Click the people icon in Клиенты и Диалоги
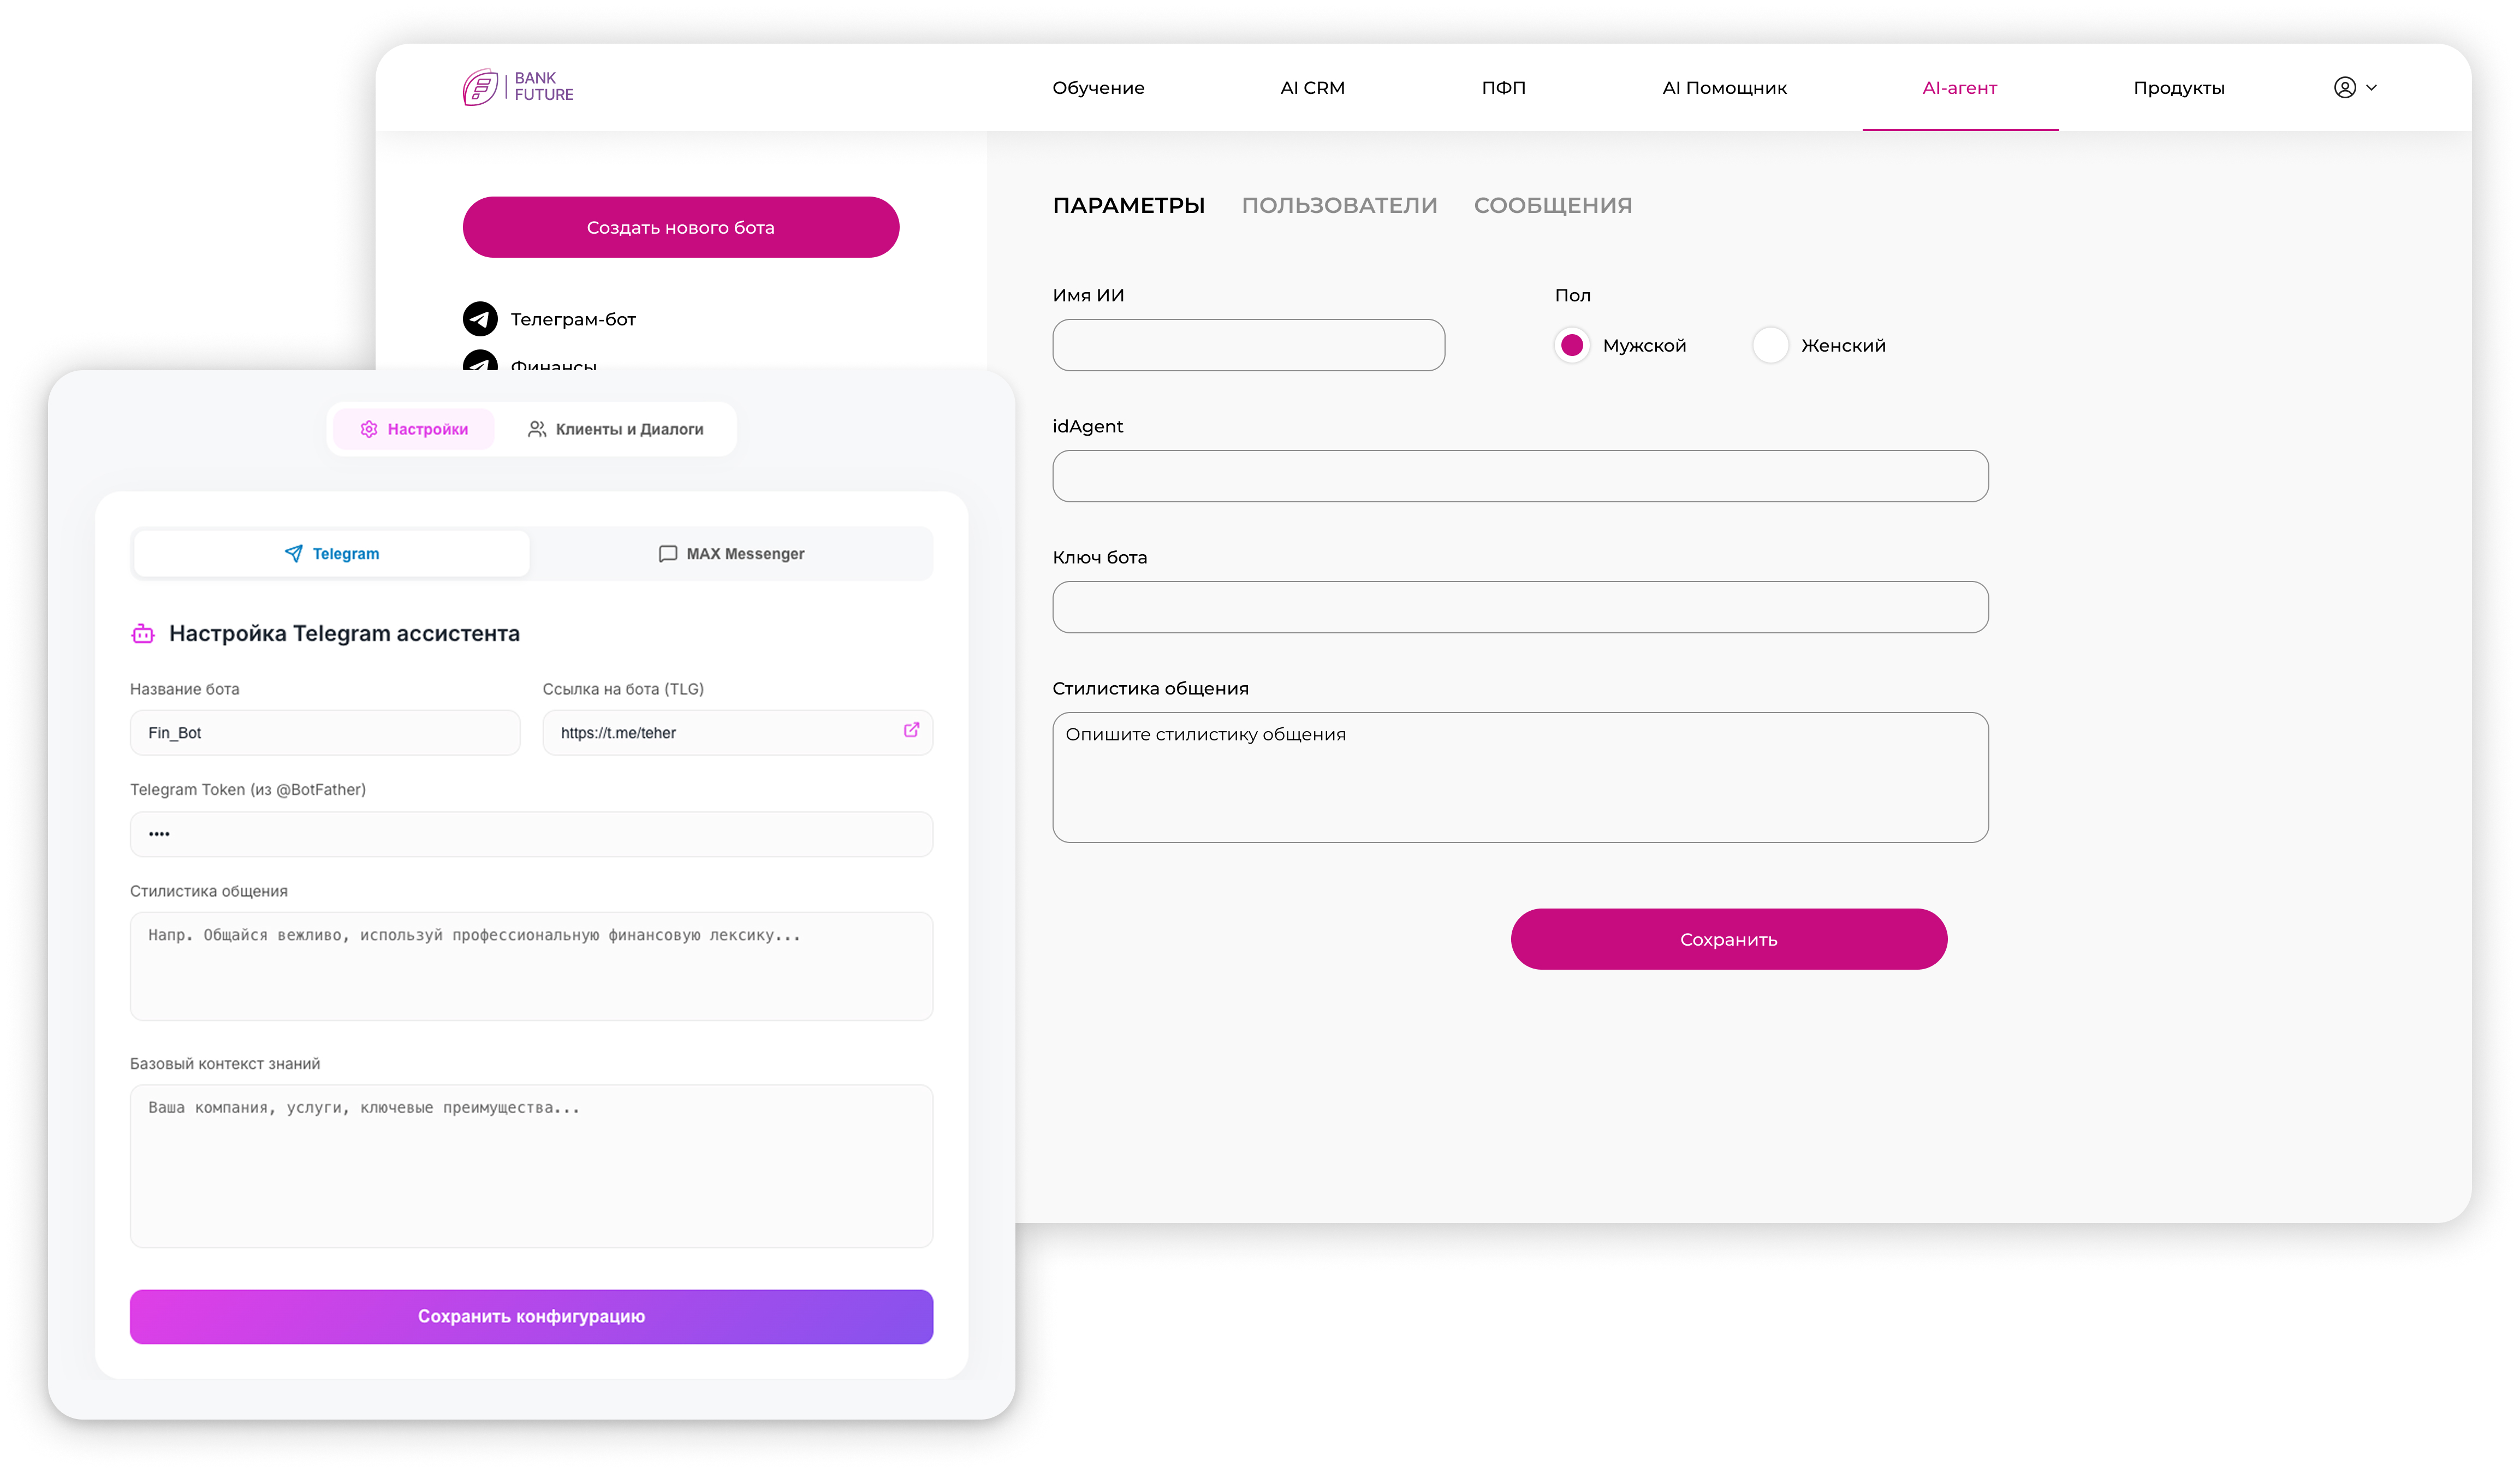This screenshot has height=1472, width=2520. (537, 429)
